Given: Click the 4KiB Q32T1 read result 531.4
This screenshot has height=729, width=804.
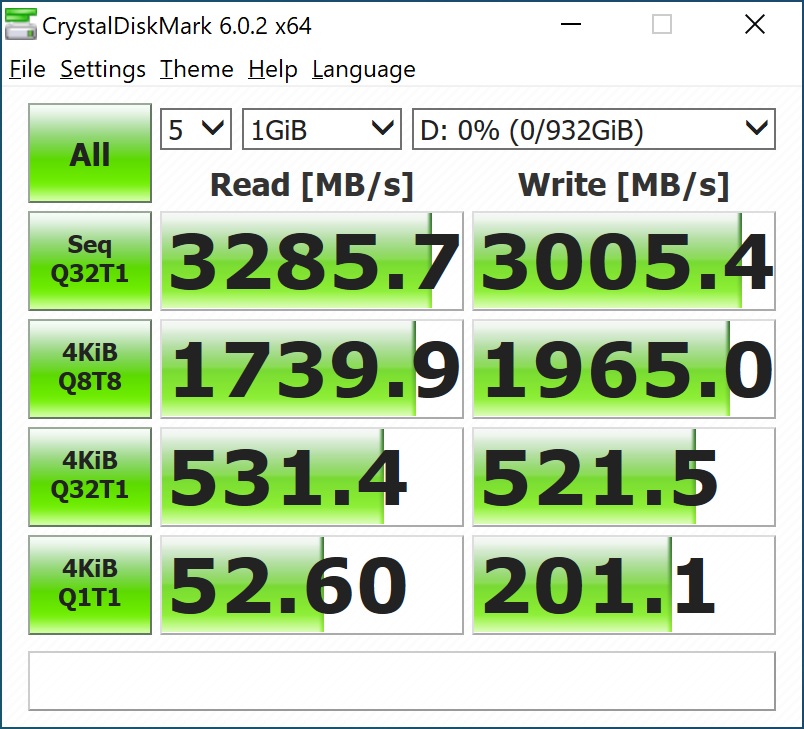Looking at the screenshot, I should coord(312,477).
